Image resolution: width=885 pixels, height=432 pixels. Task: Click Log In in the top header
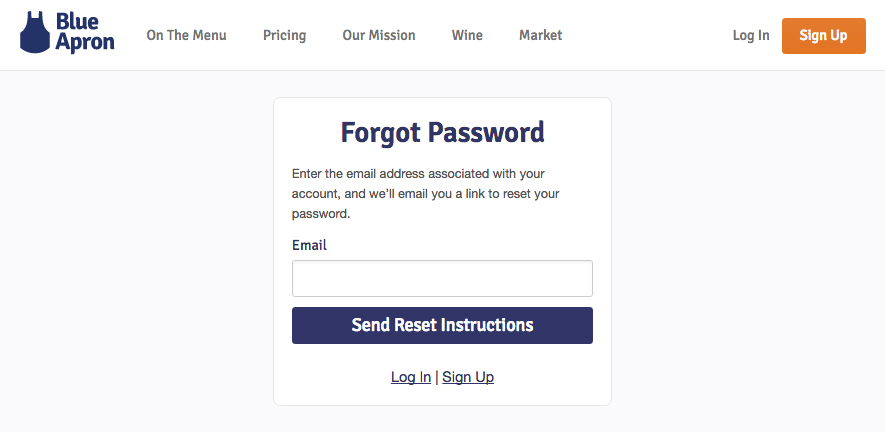(751, 36)
